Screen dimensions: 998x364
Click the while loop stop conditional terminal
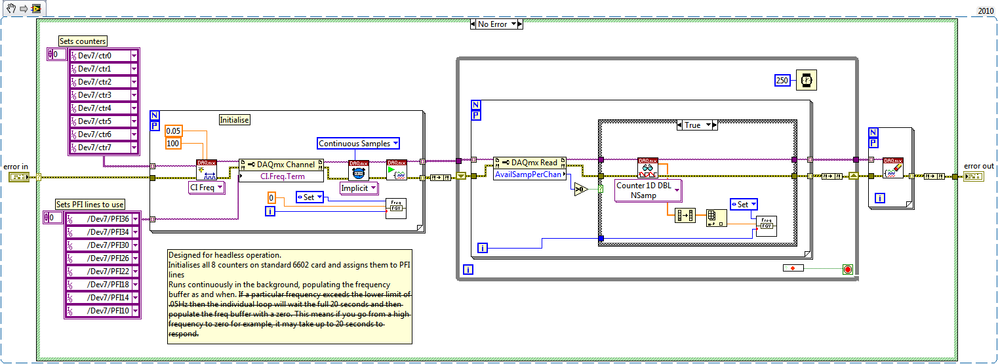[847, 269]
